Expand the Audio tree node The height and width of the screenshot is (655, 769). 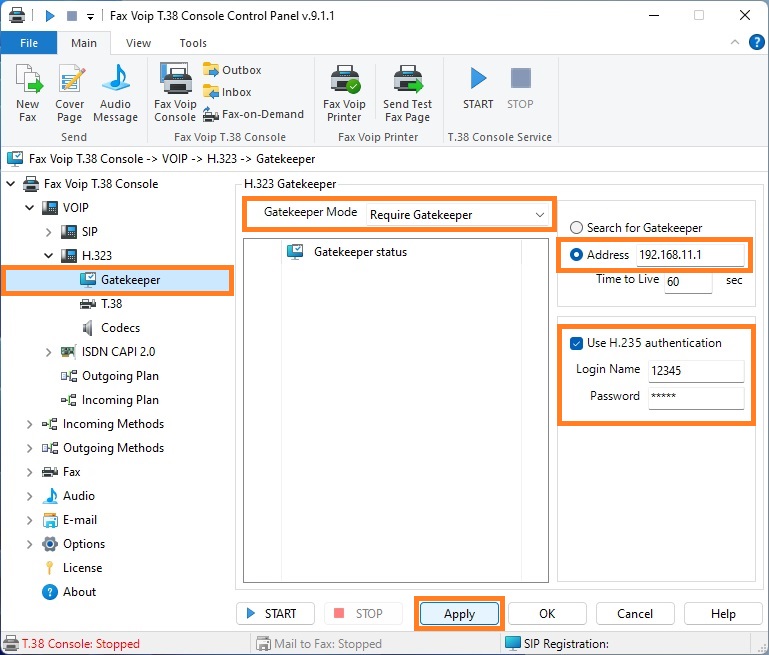pyautogui.click(x=29, y=496)
